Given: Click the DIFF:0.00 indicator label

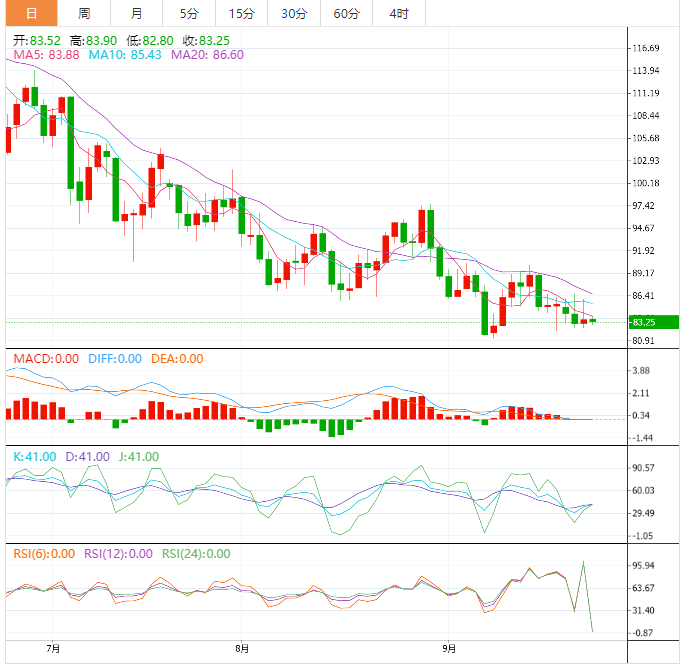Looking at the screenshot, I should click(x=115, y=359).
